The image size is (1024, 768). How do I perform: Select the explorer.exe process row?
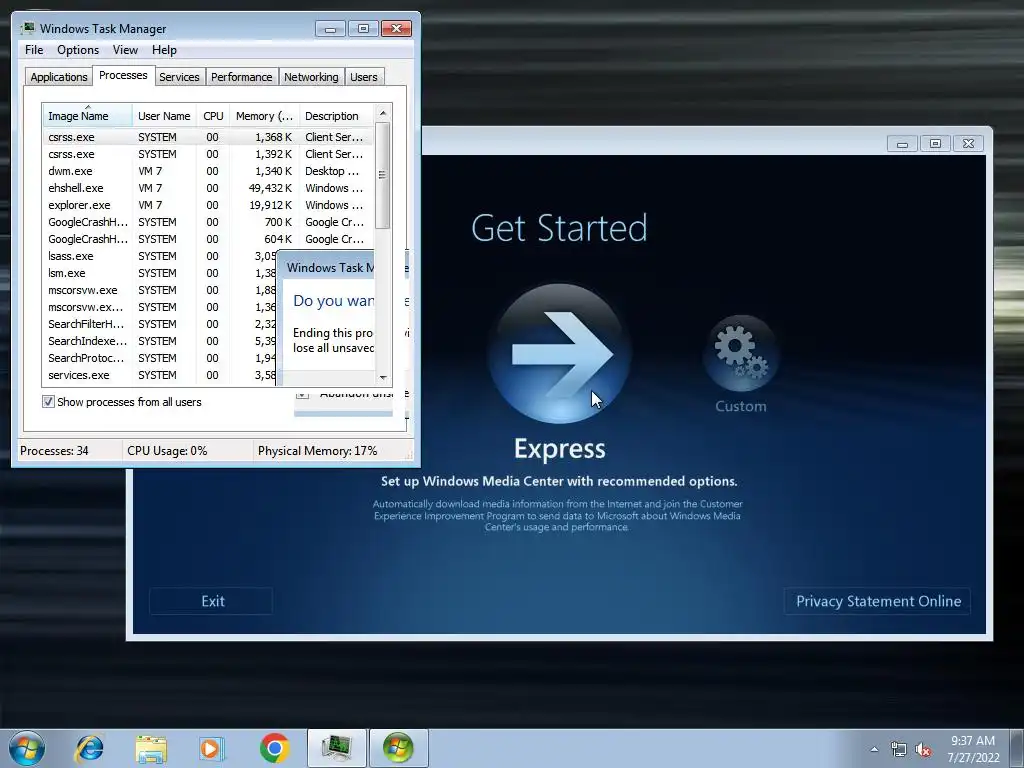(x=208, y=205)
